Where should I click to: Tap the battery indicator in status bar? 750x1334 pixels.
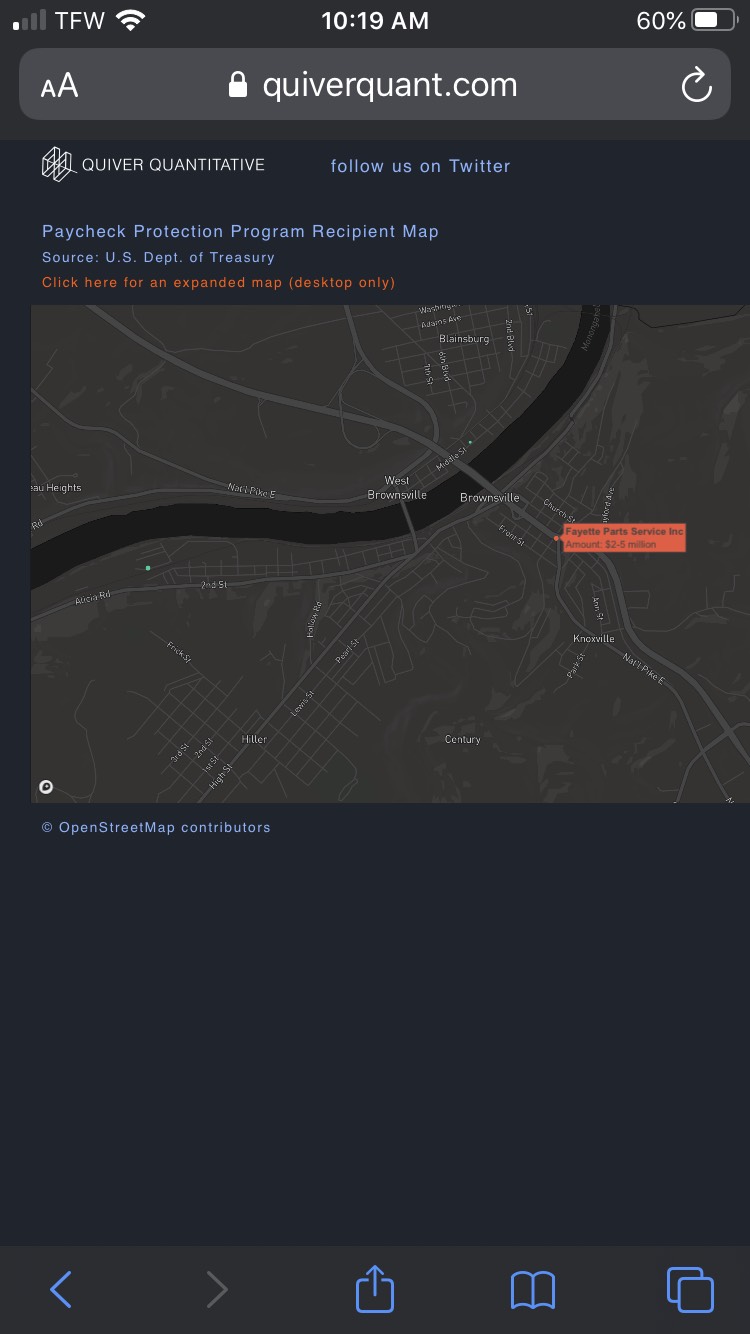tap(714, 20)
